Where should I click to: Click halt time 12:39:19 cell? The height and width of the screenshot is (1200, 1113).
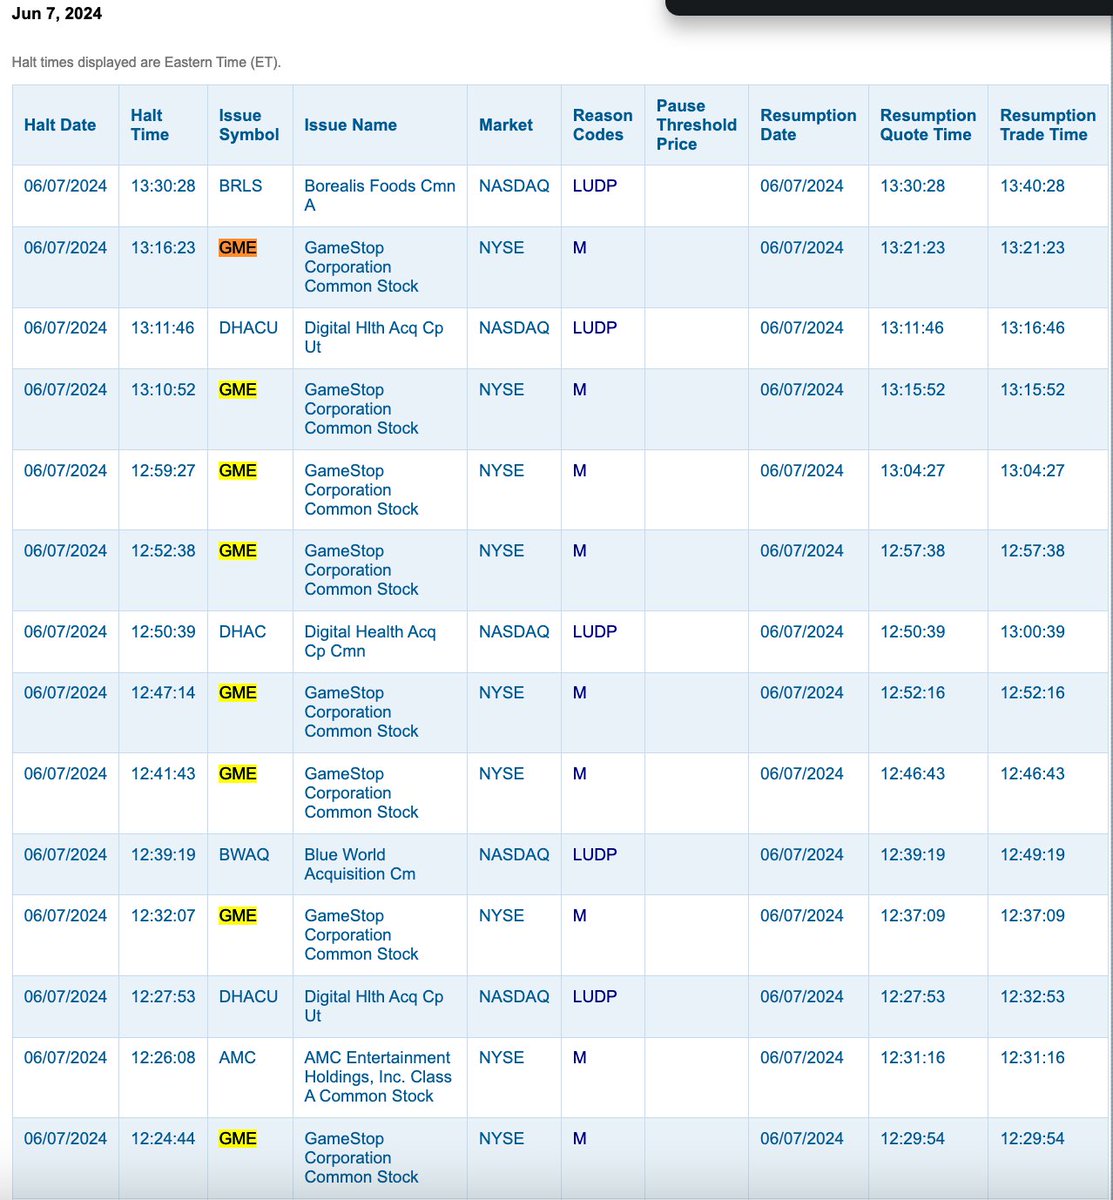coord(163,855)
